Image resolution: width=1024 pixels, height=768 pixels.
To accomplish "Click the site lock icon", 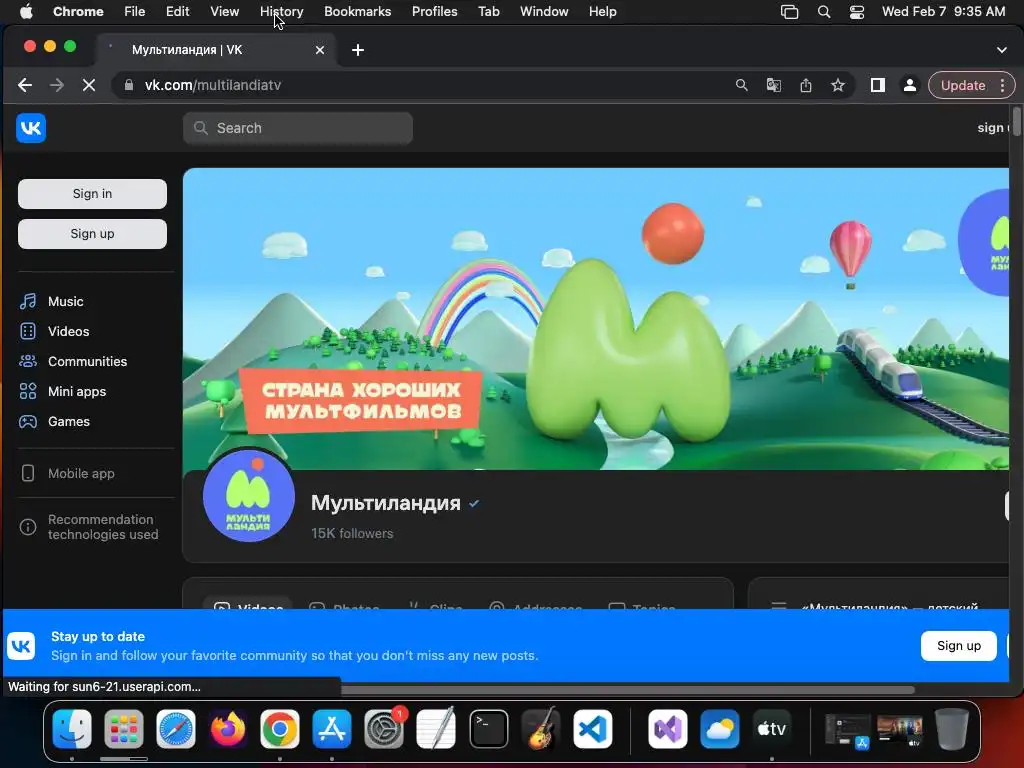I will 129,85.
